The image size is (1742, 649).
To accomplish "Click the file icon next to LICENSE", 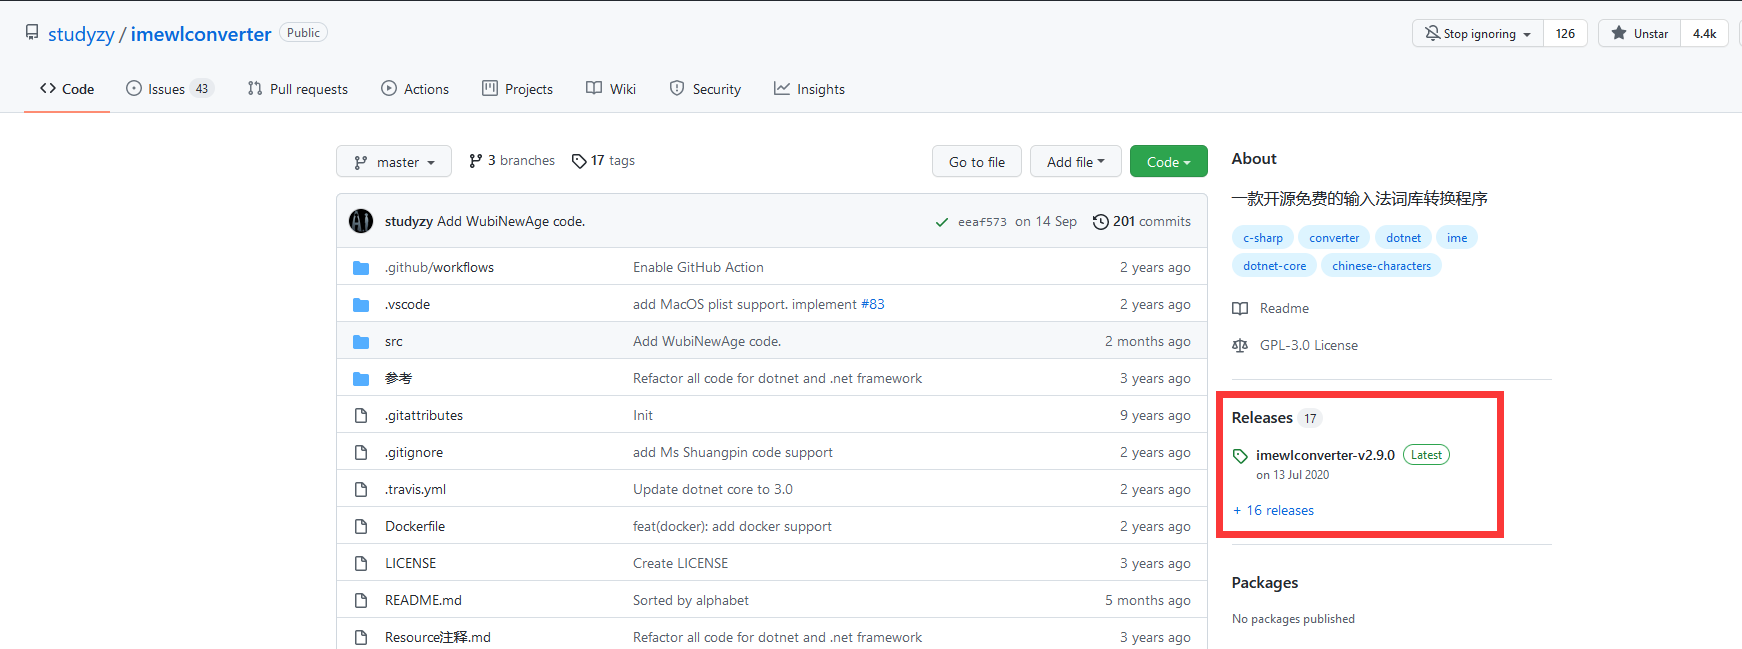I will pos(361,563).
